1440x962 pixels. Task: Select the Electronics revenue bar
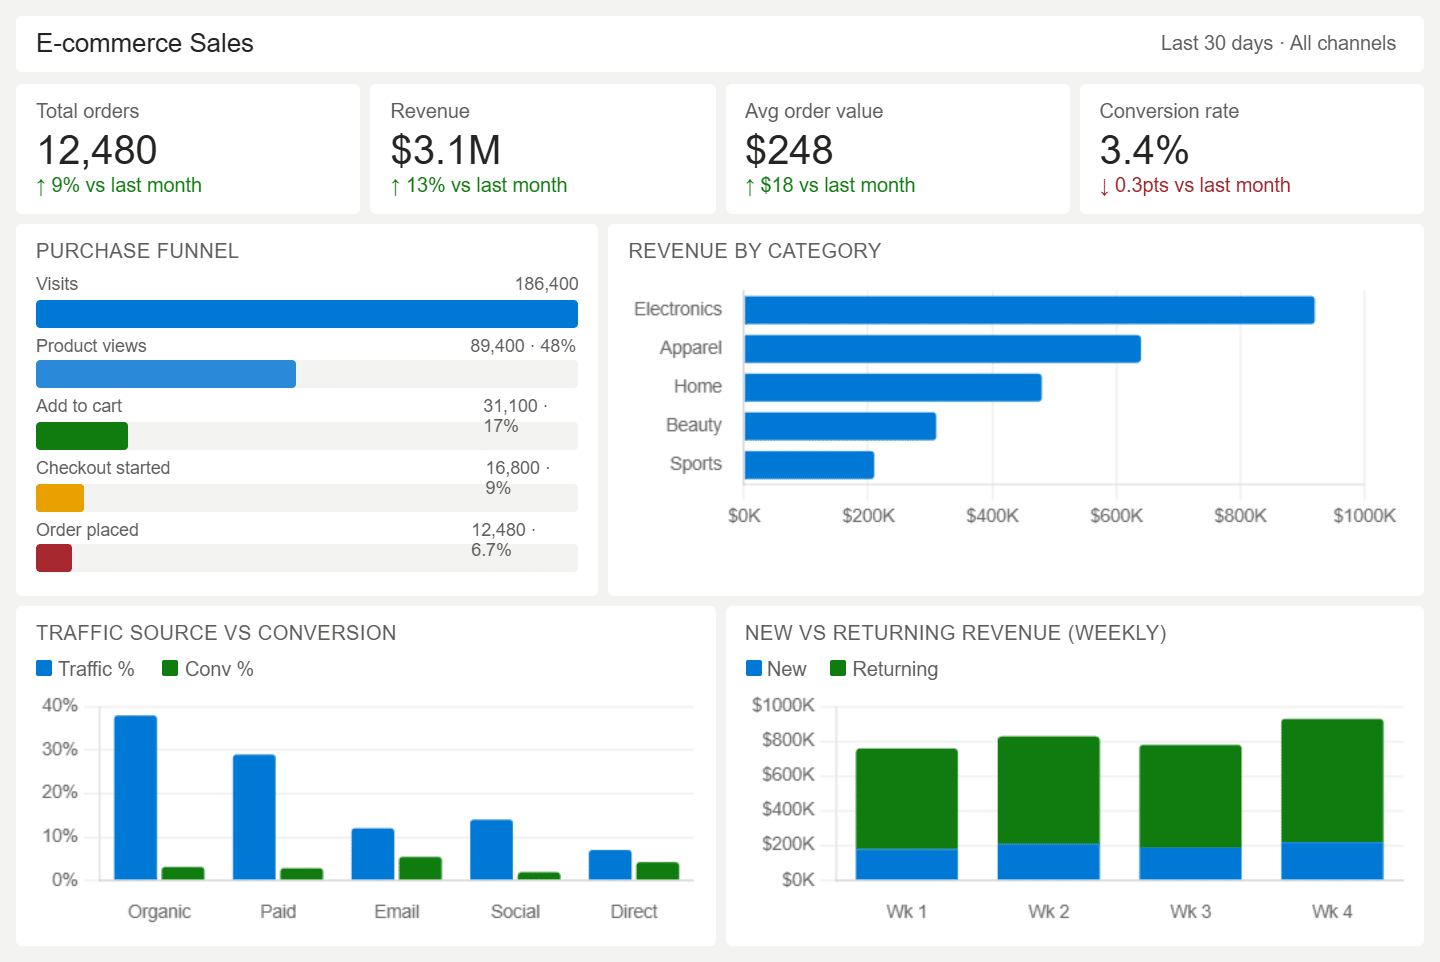point(1029,310)
